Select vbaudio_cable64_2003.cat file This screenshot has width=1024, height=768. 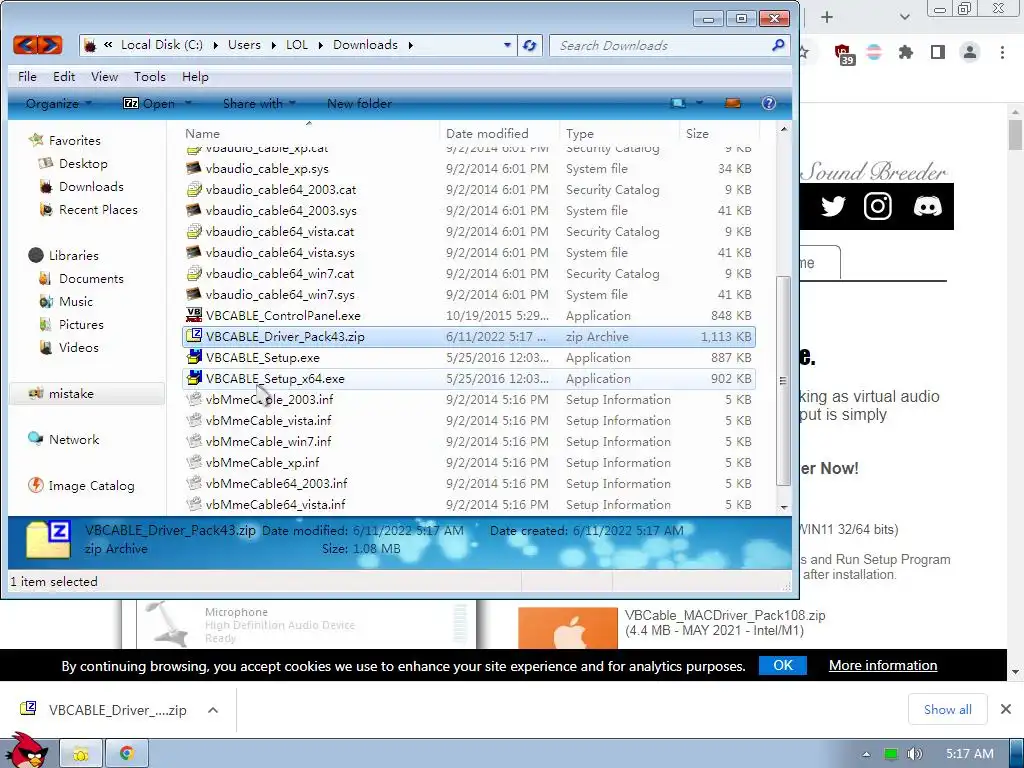(x=281, y=189)
